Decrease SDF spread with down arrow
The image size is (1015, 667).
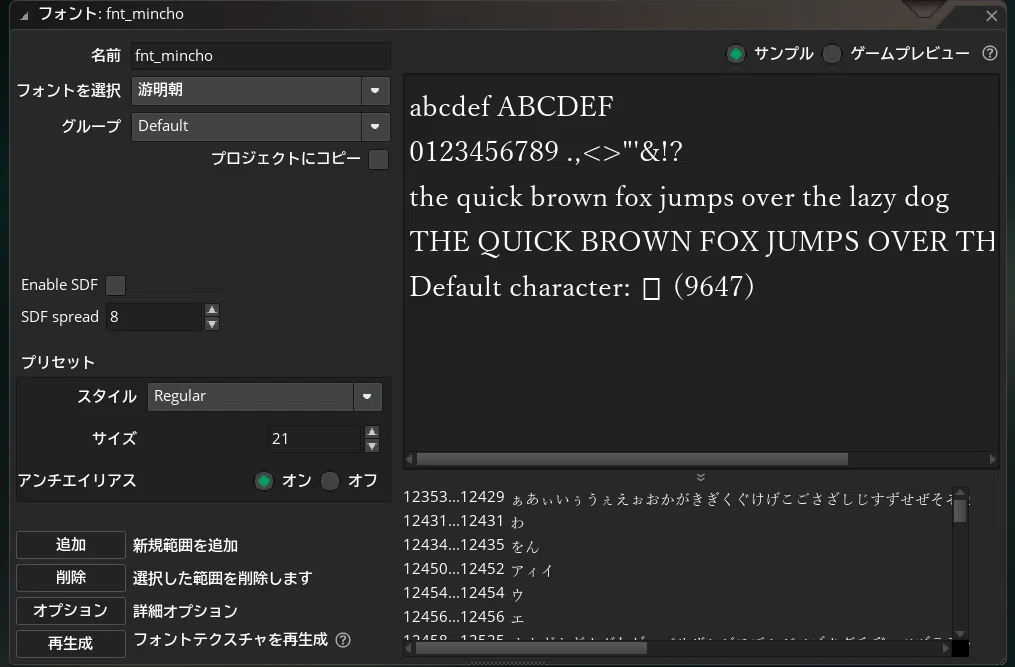[x=212, y=324]
